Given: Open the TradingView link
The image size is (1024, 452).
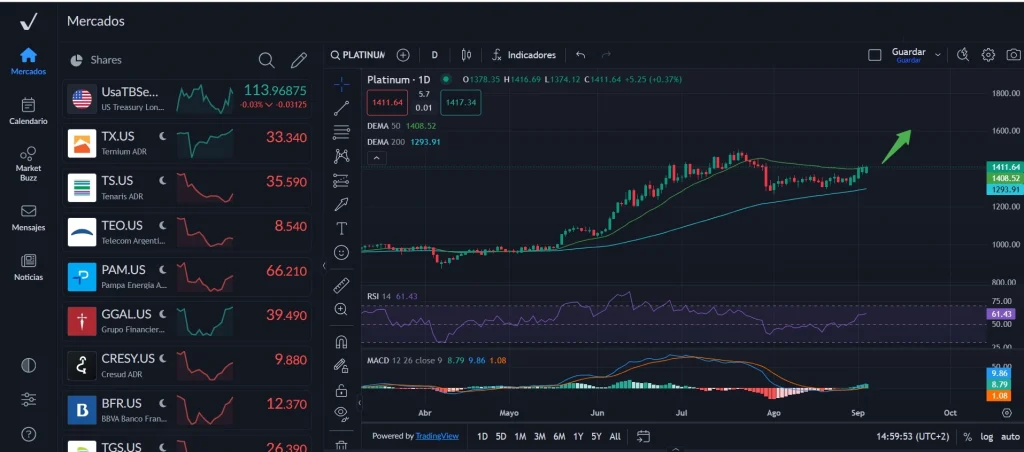Looking at the screenshot, I should [437, 436].
